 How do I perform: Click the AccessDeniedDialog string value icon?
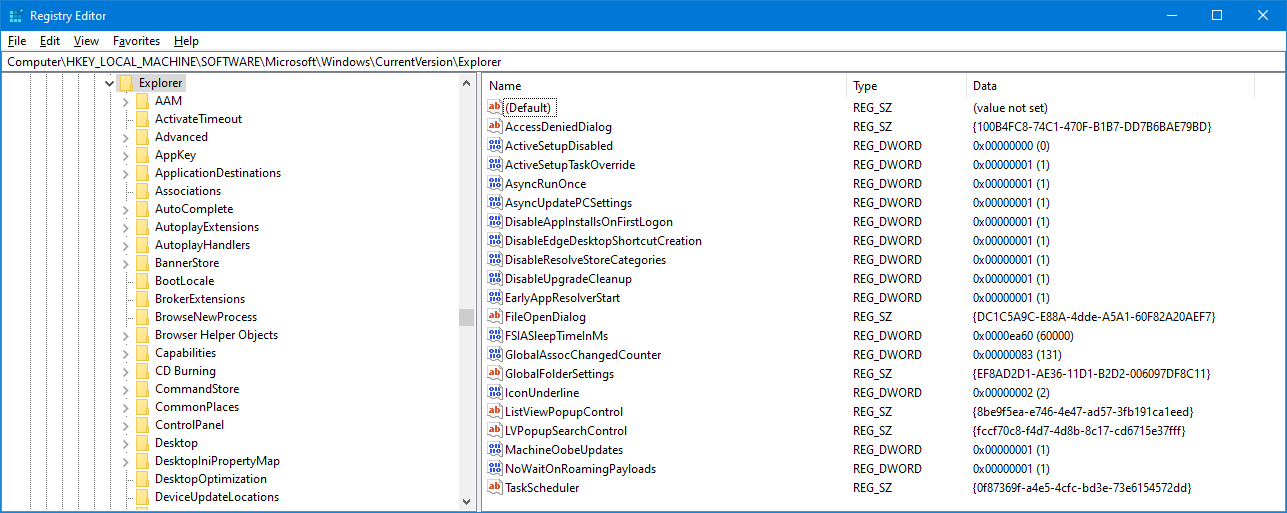495,127
